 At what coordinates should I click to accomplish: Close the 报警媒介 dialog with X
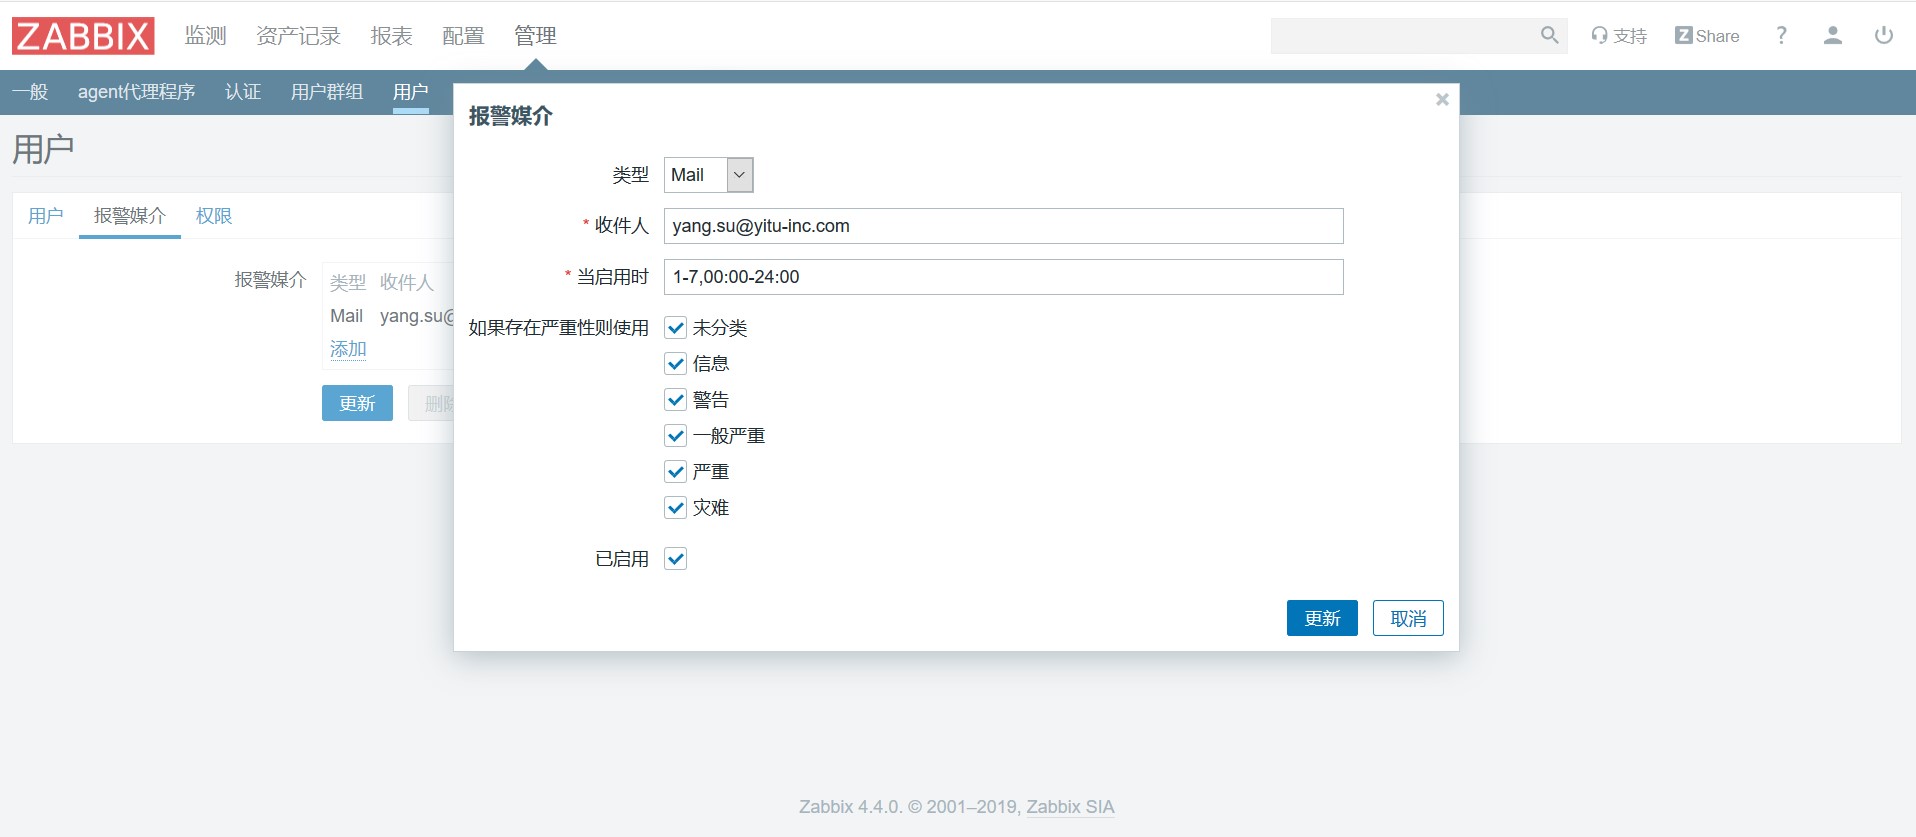[x=1442, y=99]
